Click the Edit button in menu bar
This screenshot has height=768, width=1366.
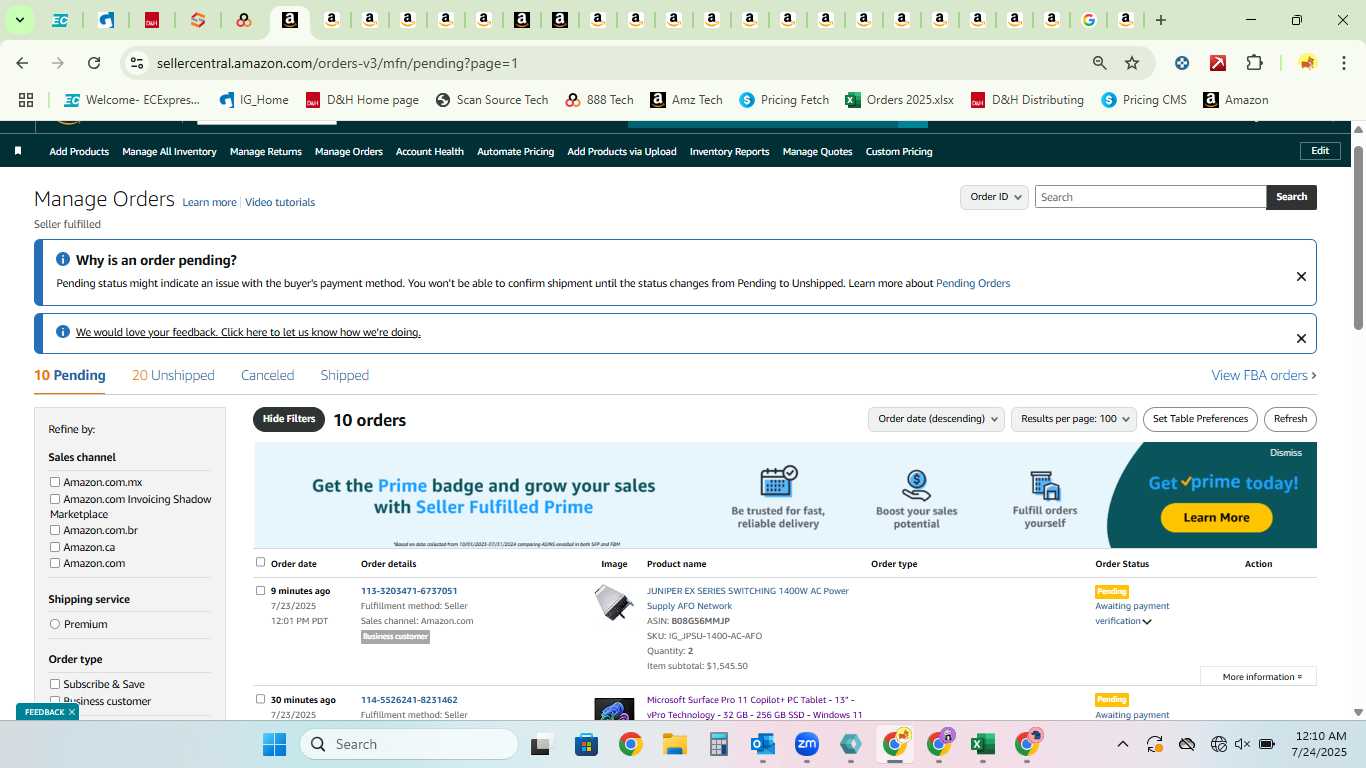[x=1320, y=151]
